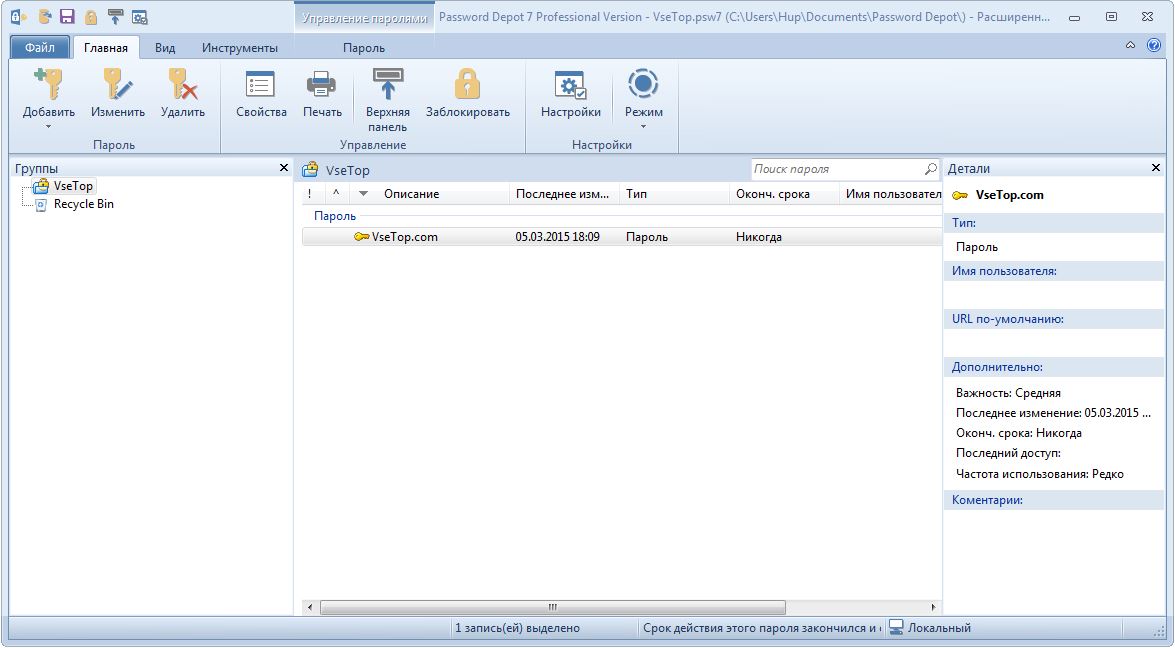The width and height of the screenshot is (1175, 648).
Task: Sort by the Последнее изм... column header
Action: 564,194
